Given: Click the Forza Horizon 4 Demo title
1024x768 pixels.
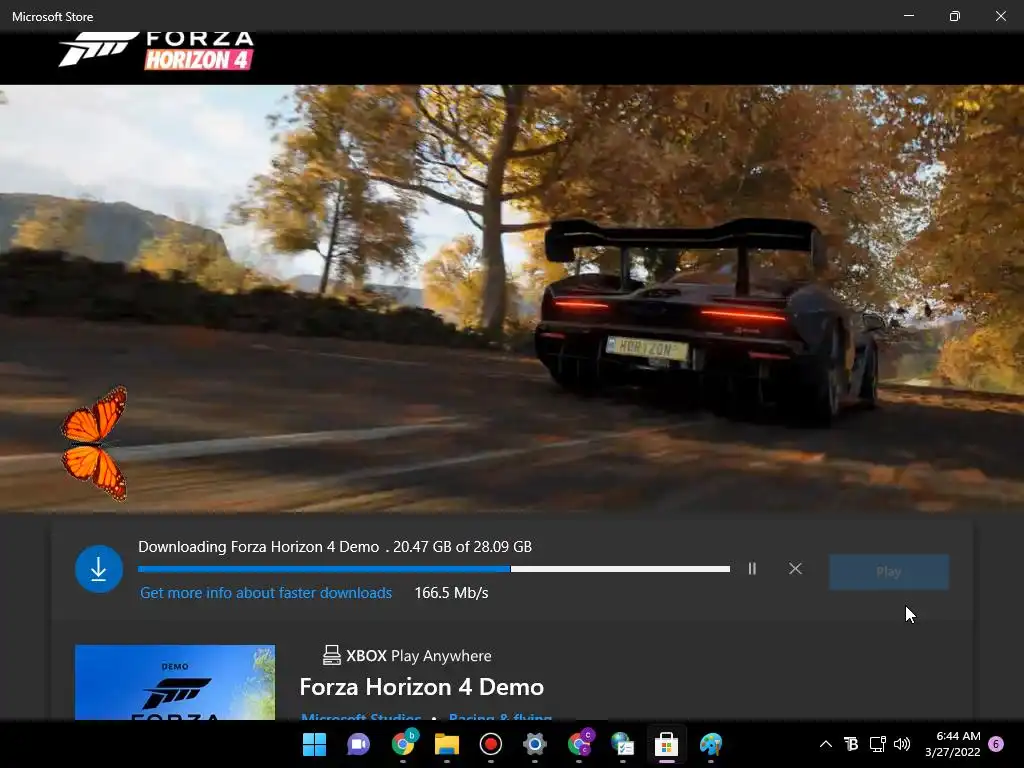Looking at the screenshot, I should (421, 687).
